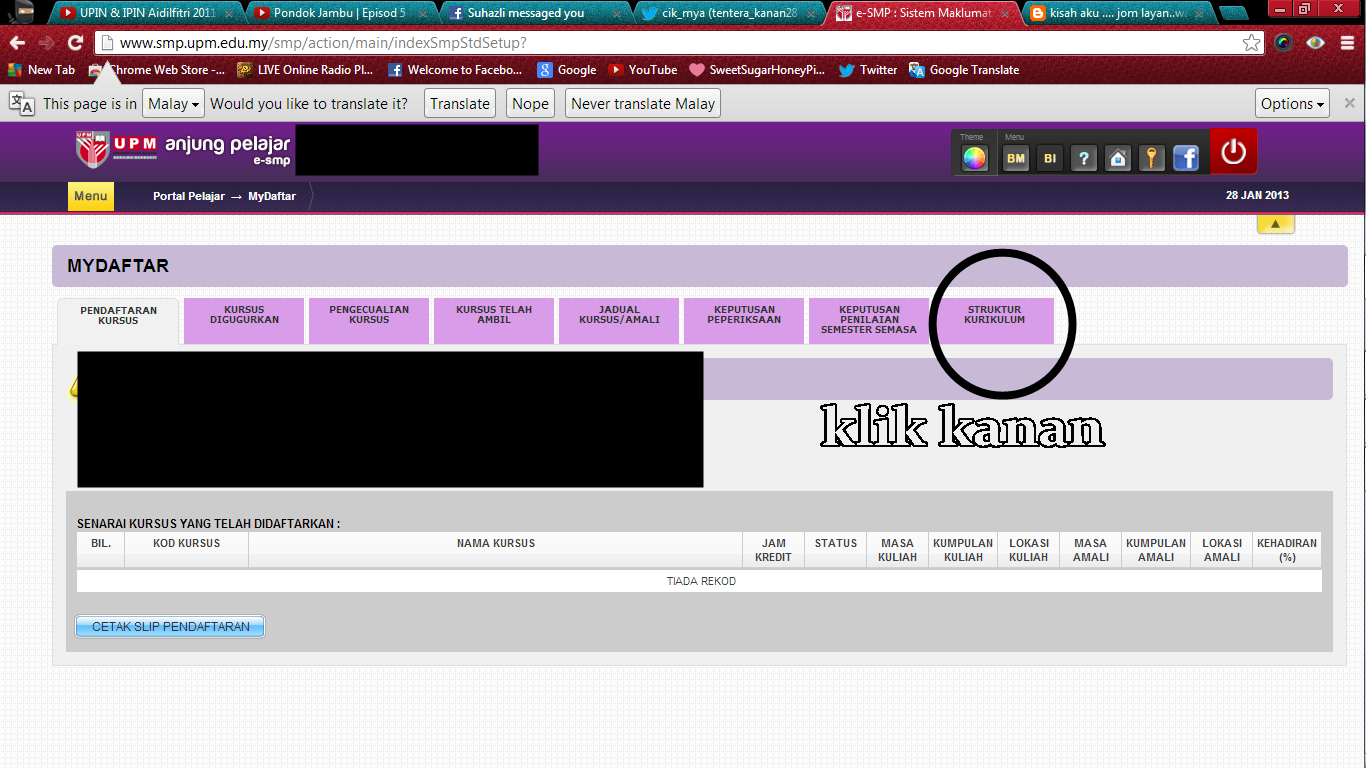Click UPM Anjung Pelajar logo
Screen dimensions: 1366x768
click(x=183, y=150)
